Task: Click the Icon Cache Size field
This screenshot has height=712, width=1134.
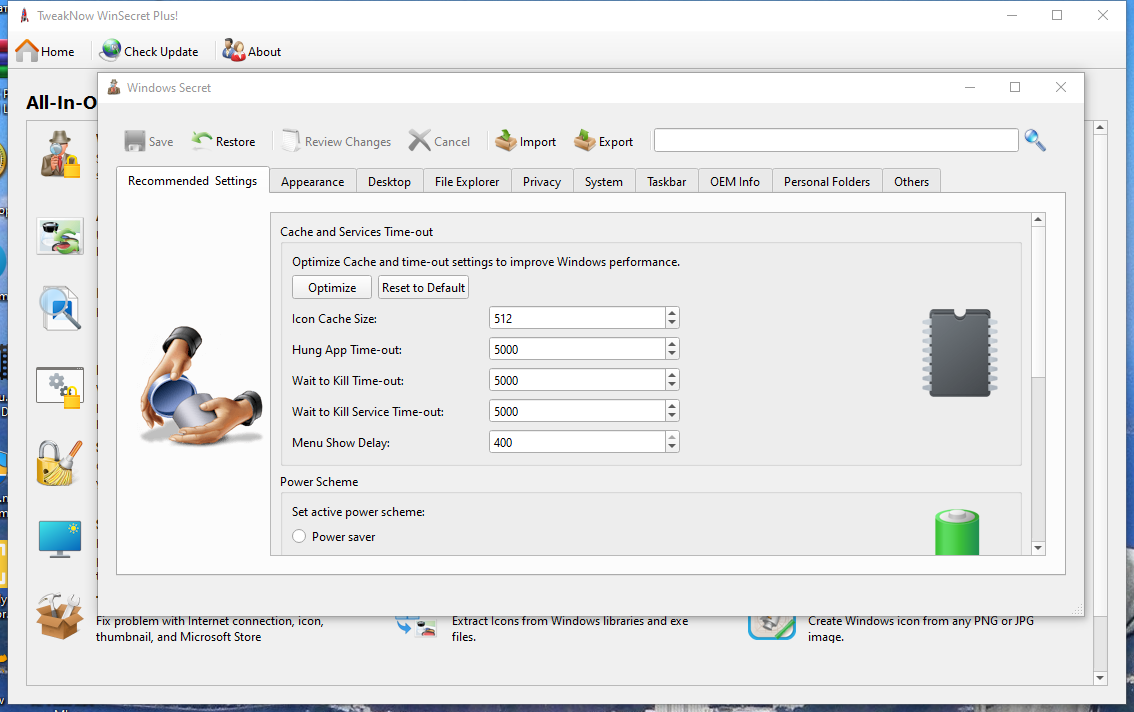Action: coord(577,318)
